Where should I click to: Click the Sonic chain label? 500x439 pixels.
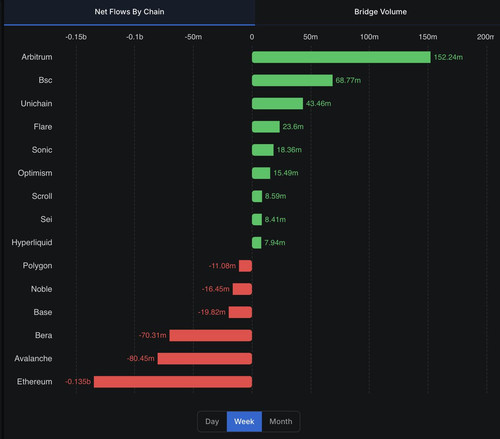click(42, 150)
